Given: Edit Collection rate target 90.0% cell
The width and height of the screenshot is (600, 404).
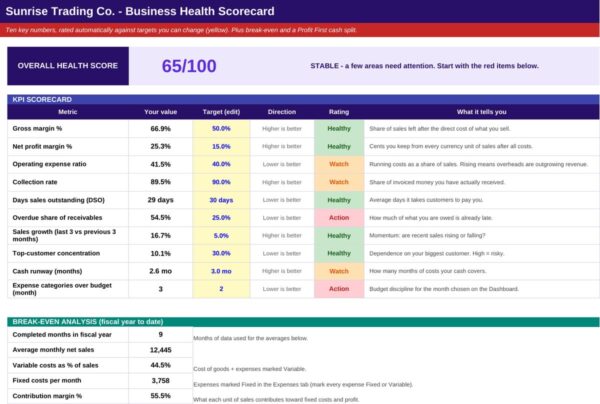Looking at the screenshot, I should click(x=221, y=182).
